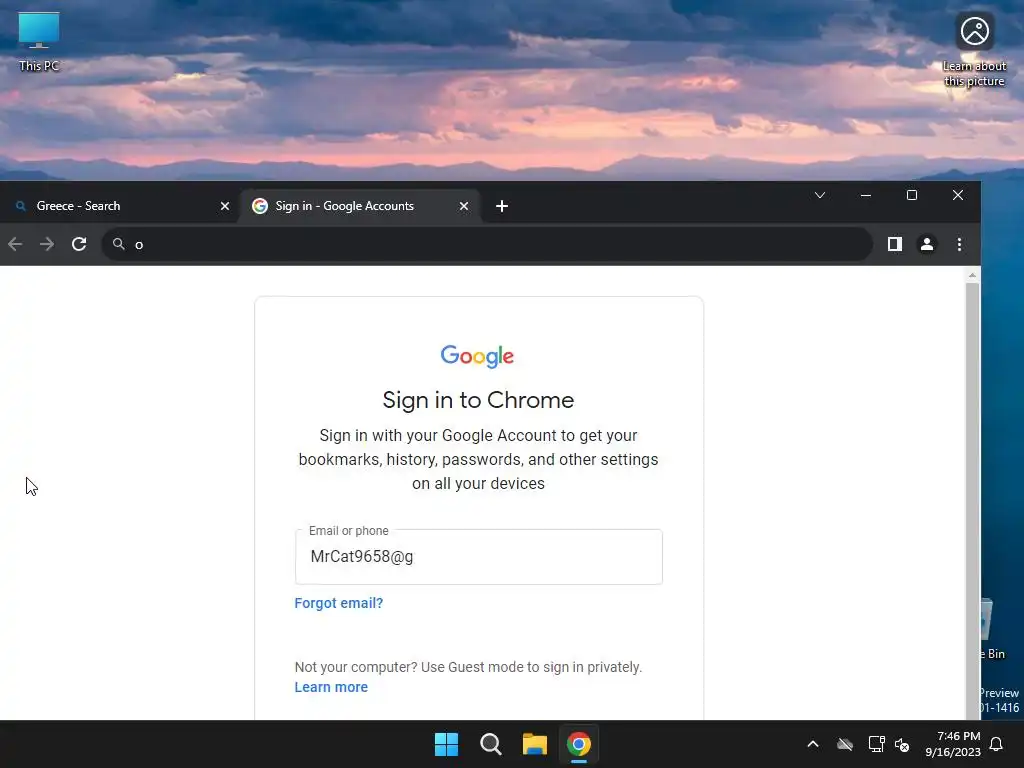Open Windows Search from the taskbar
This screenshot has height=768, width=1024.
tap(490, 744)
